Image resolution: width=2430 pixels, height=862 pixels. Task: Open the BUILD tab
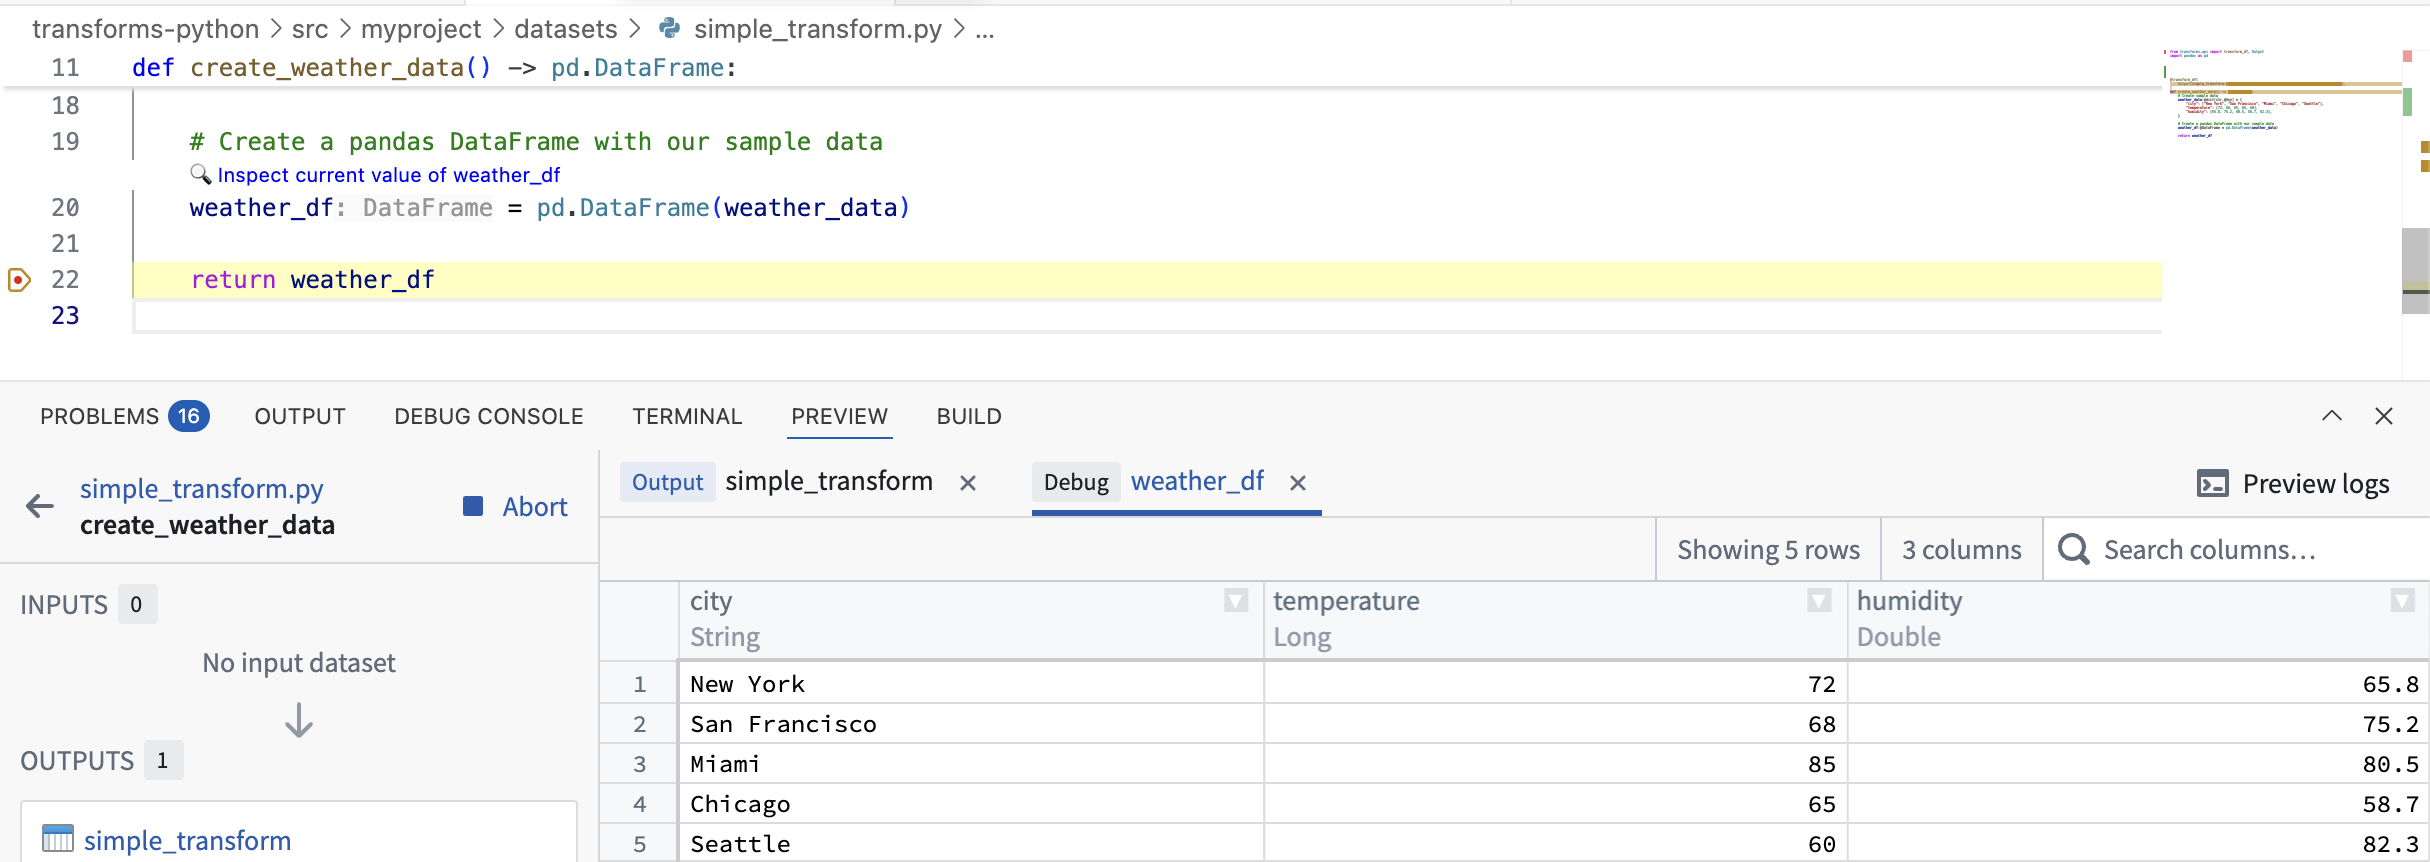(x=969, y=416)
